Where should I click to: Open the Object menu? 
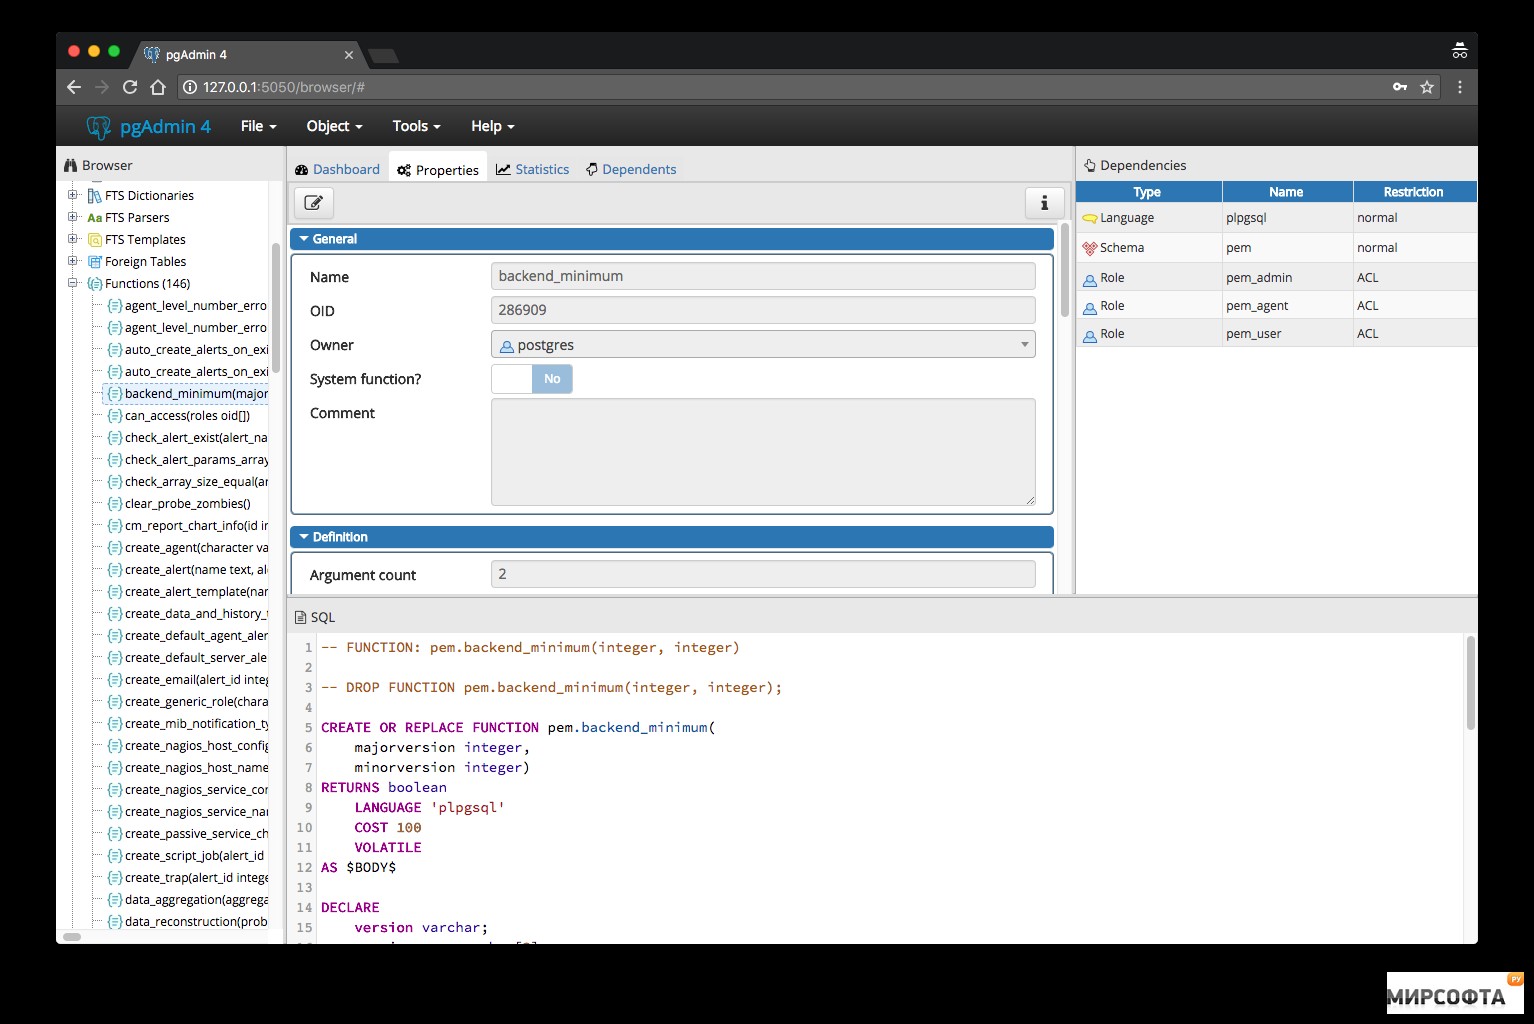coord(334,126)
